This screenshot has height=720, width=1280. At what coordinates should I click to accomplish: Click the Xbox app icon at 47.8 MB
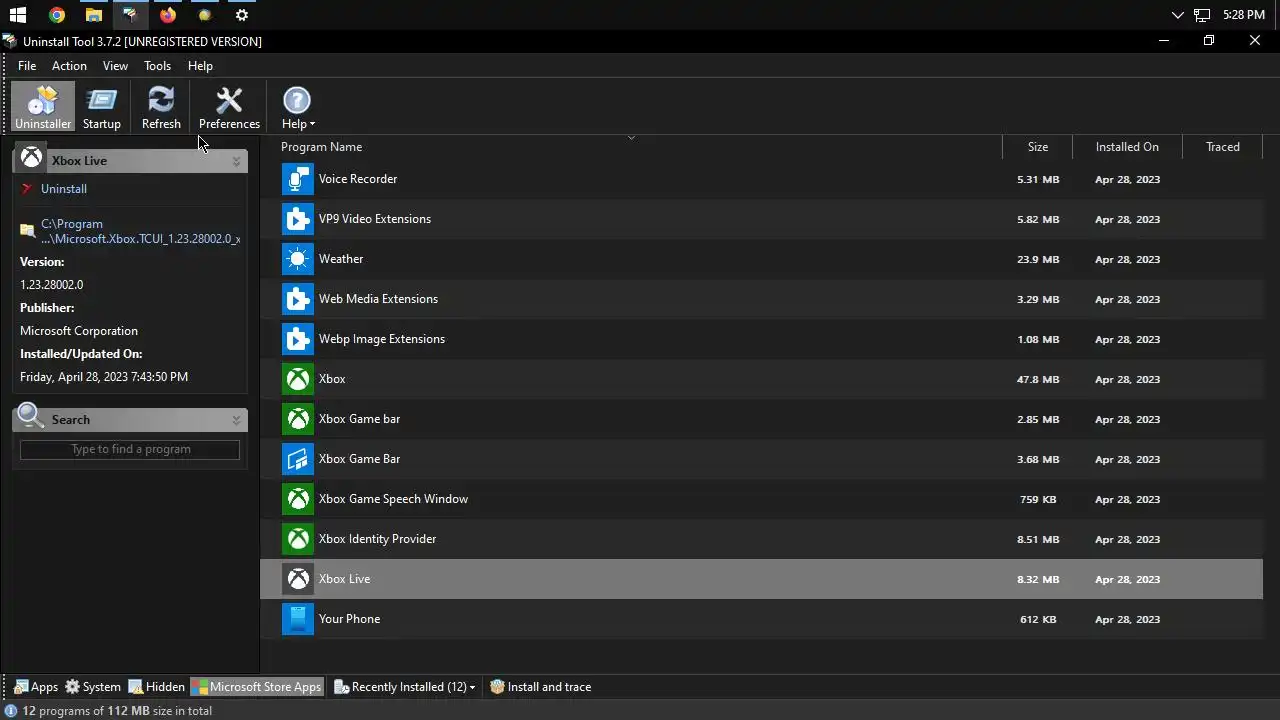point(298,379)
